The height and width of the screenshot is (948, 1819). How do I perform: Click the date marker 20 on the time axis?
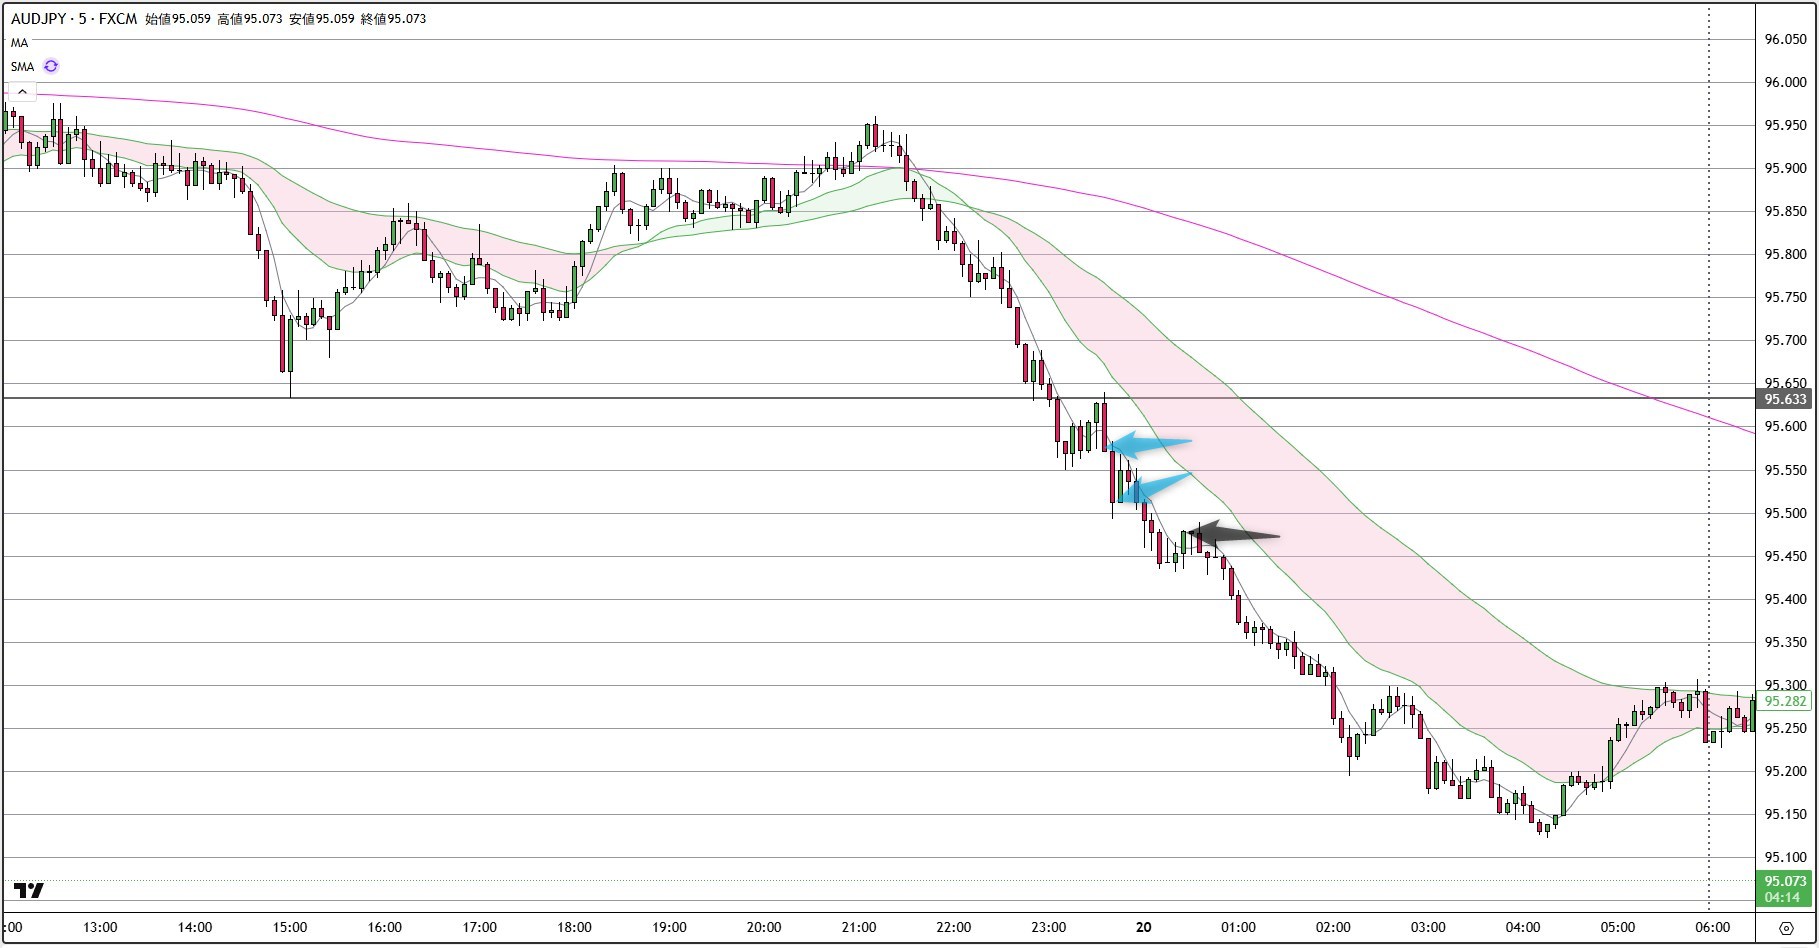coord(1143,927)
